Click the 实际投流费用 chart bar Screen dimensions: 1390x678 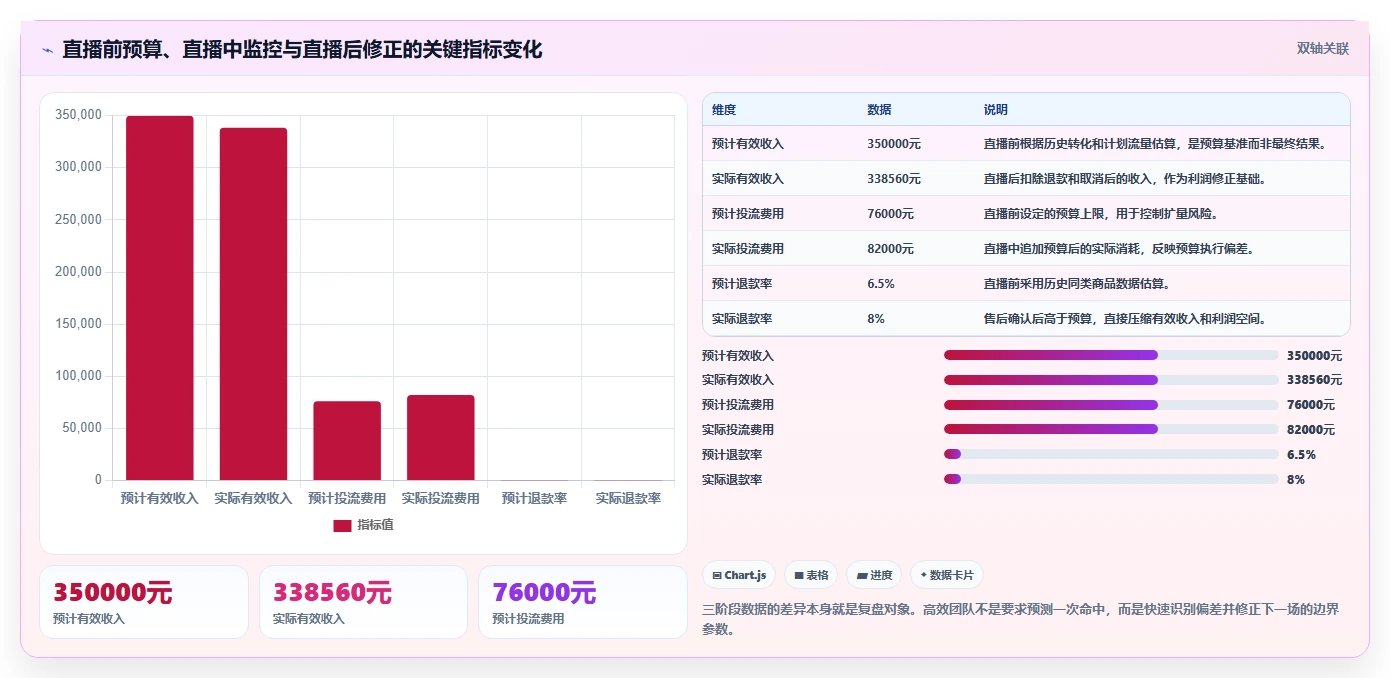[x=441, y=438]
